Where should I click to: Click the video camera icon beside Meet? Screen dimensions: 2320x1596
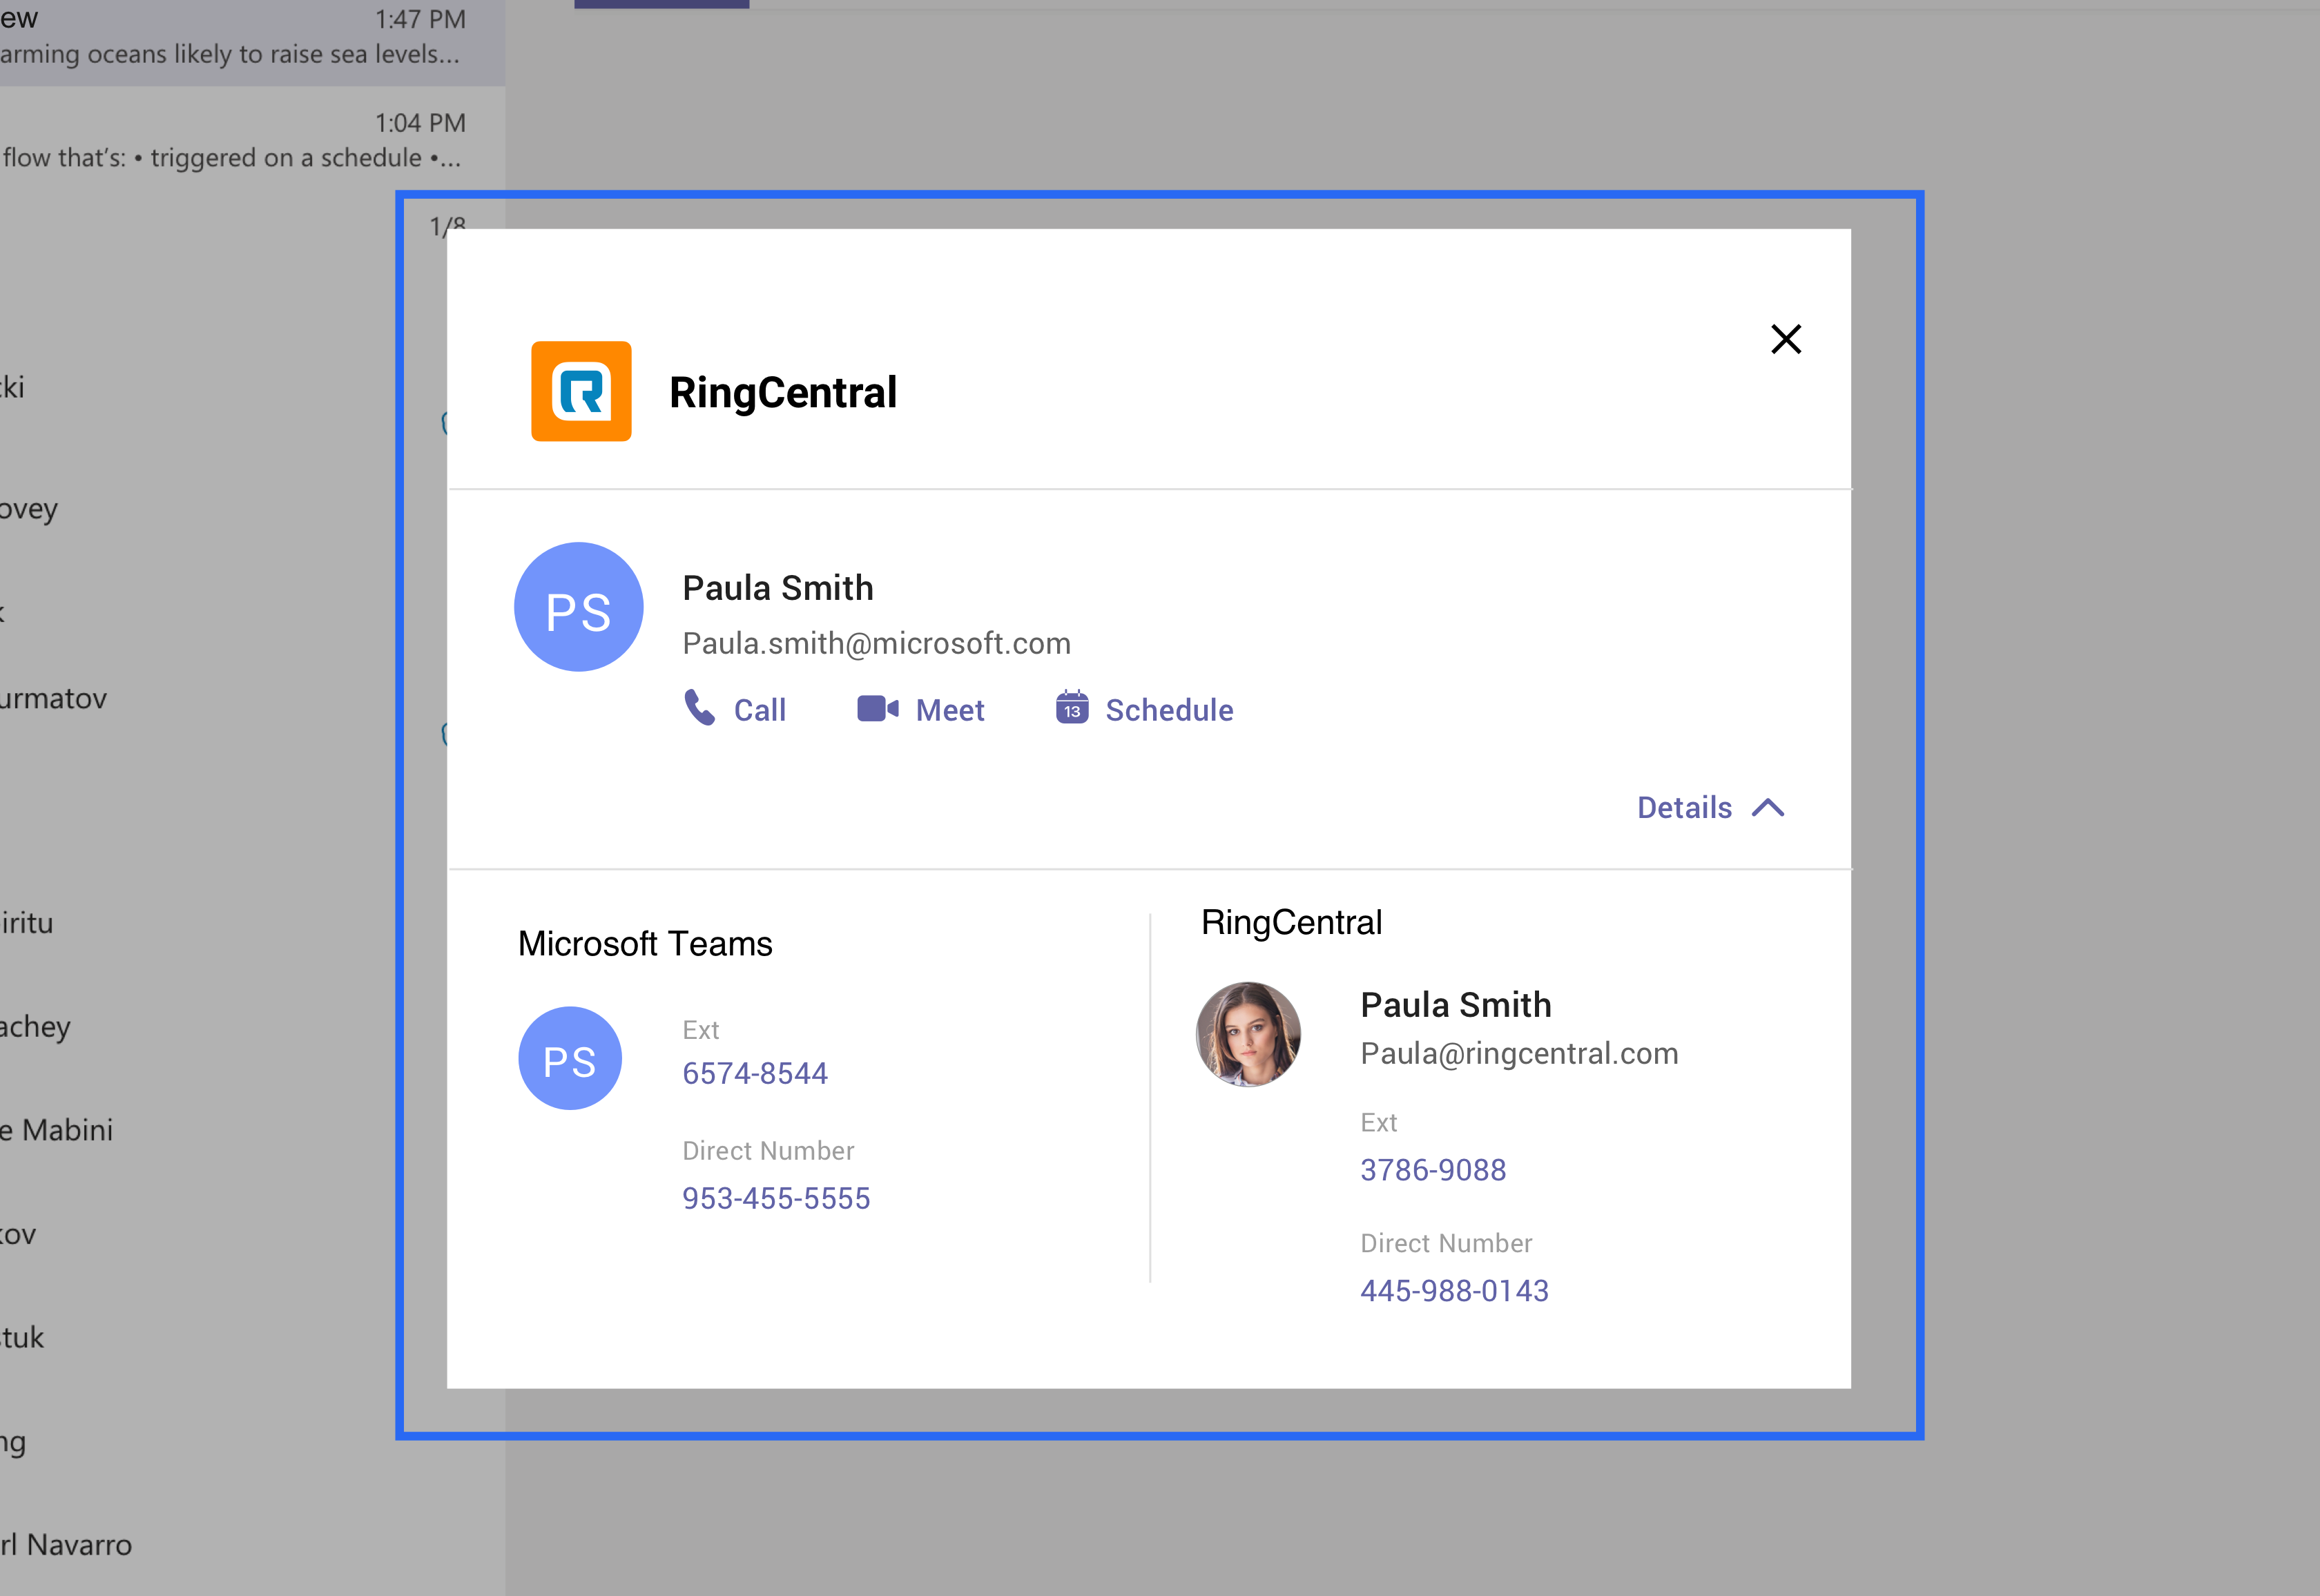tap(877, 709)
